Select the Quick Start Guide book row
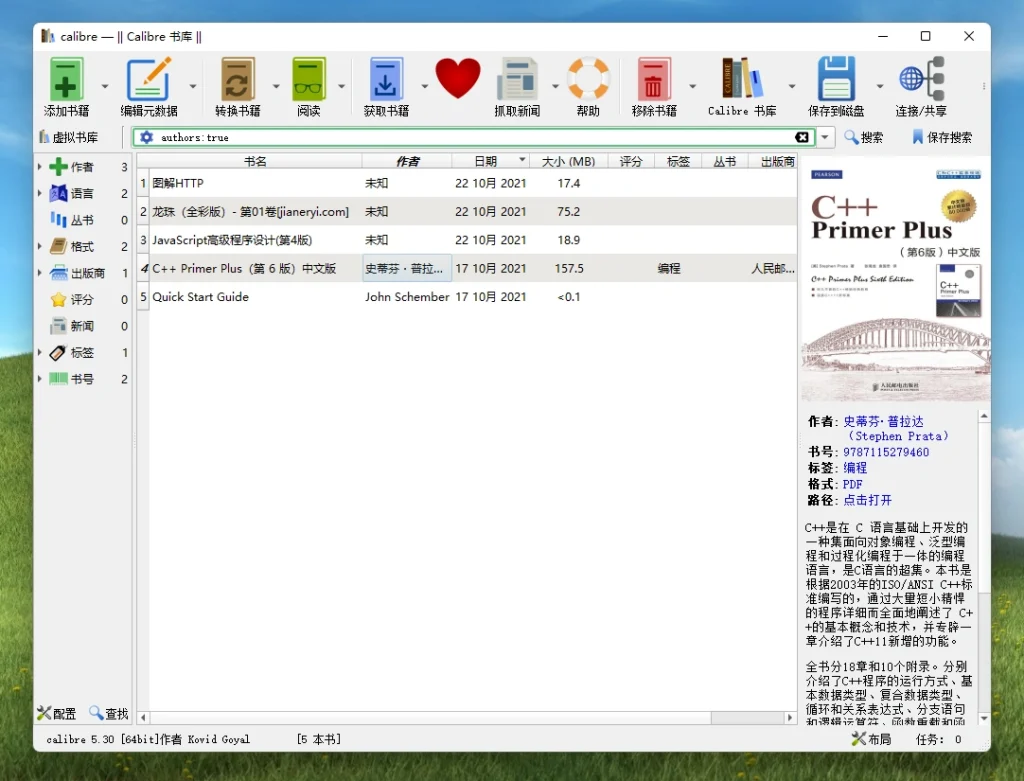The width and height of the screenshot is (1024, 781). coord(467,296)
